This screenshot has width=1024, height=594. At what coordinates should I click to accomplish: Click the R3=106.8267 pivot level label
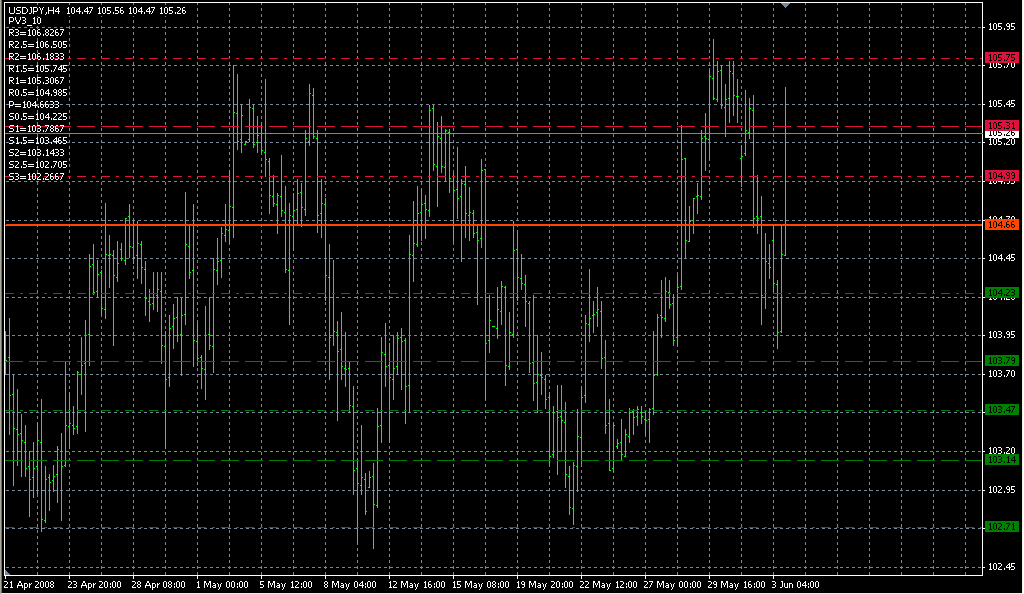click(x=37, y=33)
